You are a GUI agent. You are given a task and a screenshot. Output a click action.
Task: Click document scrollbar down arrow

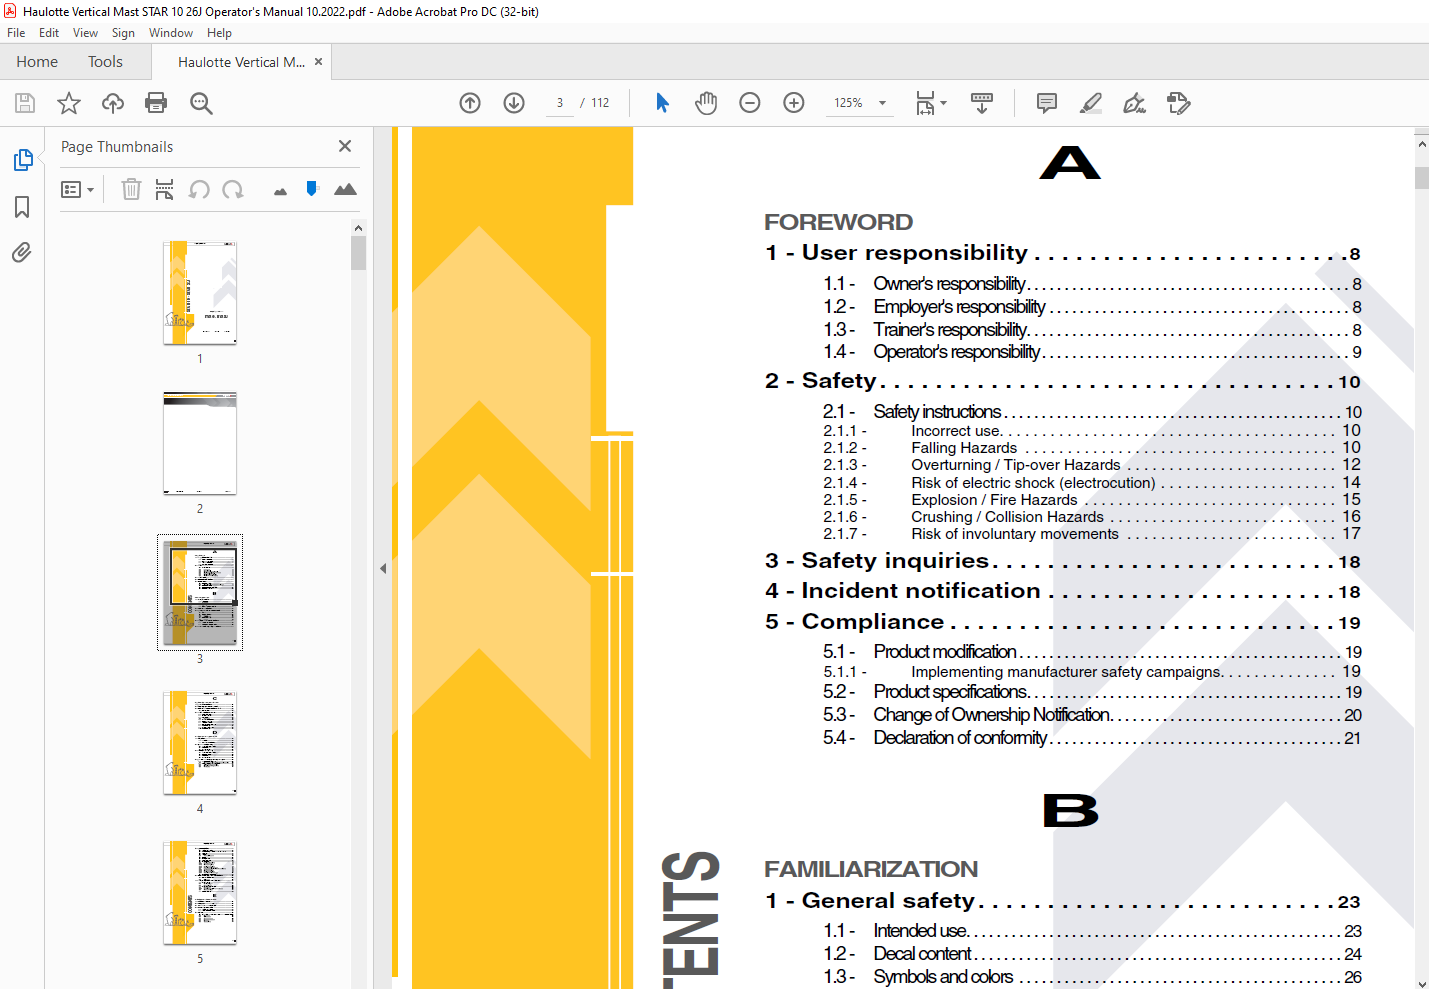coord(1421,983)
